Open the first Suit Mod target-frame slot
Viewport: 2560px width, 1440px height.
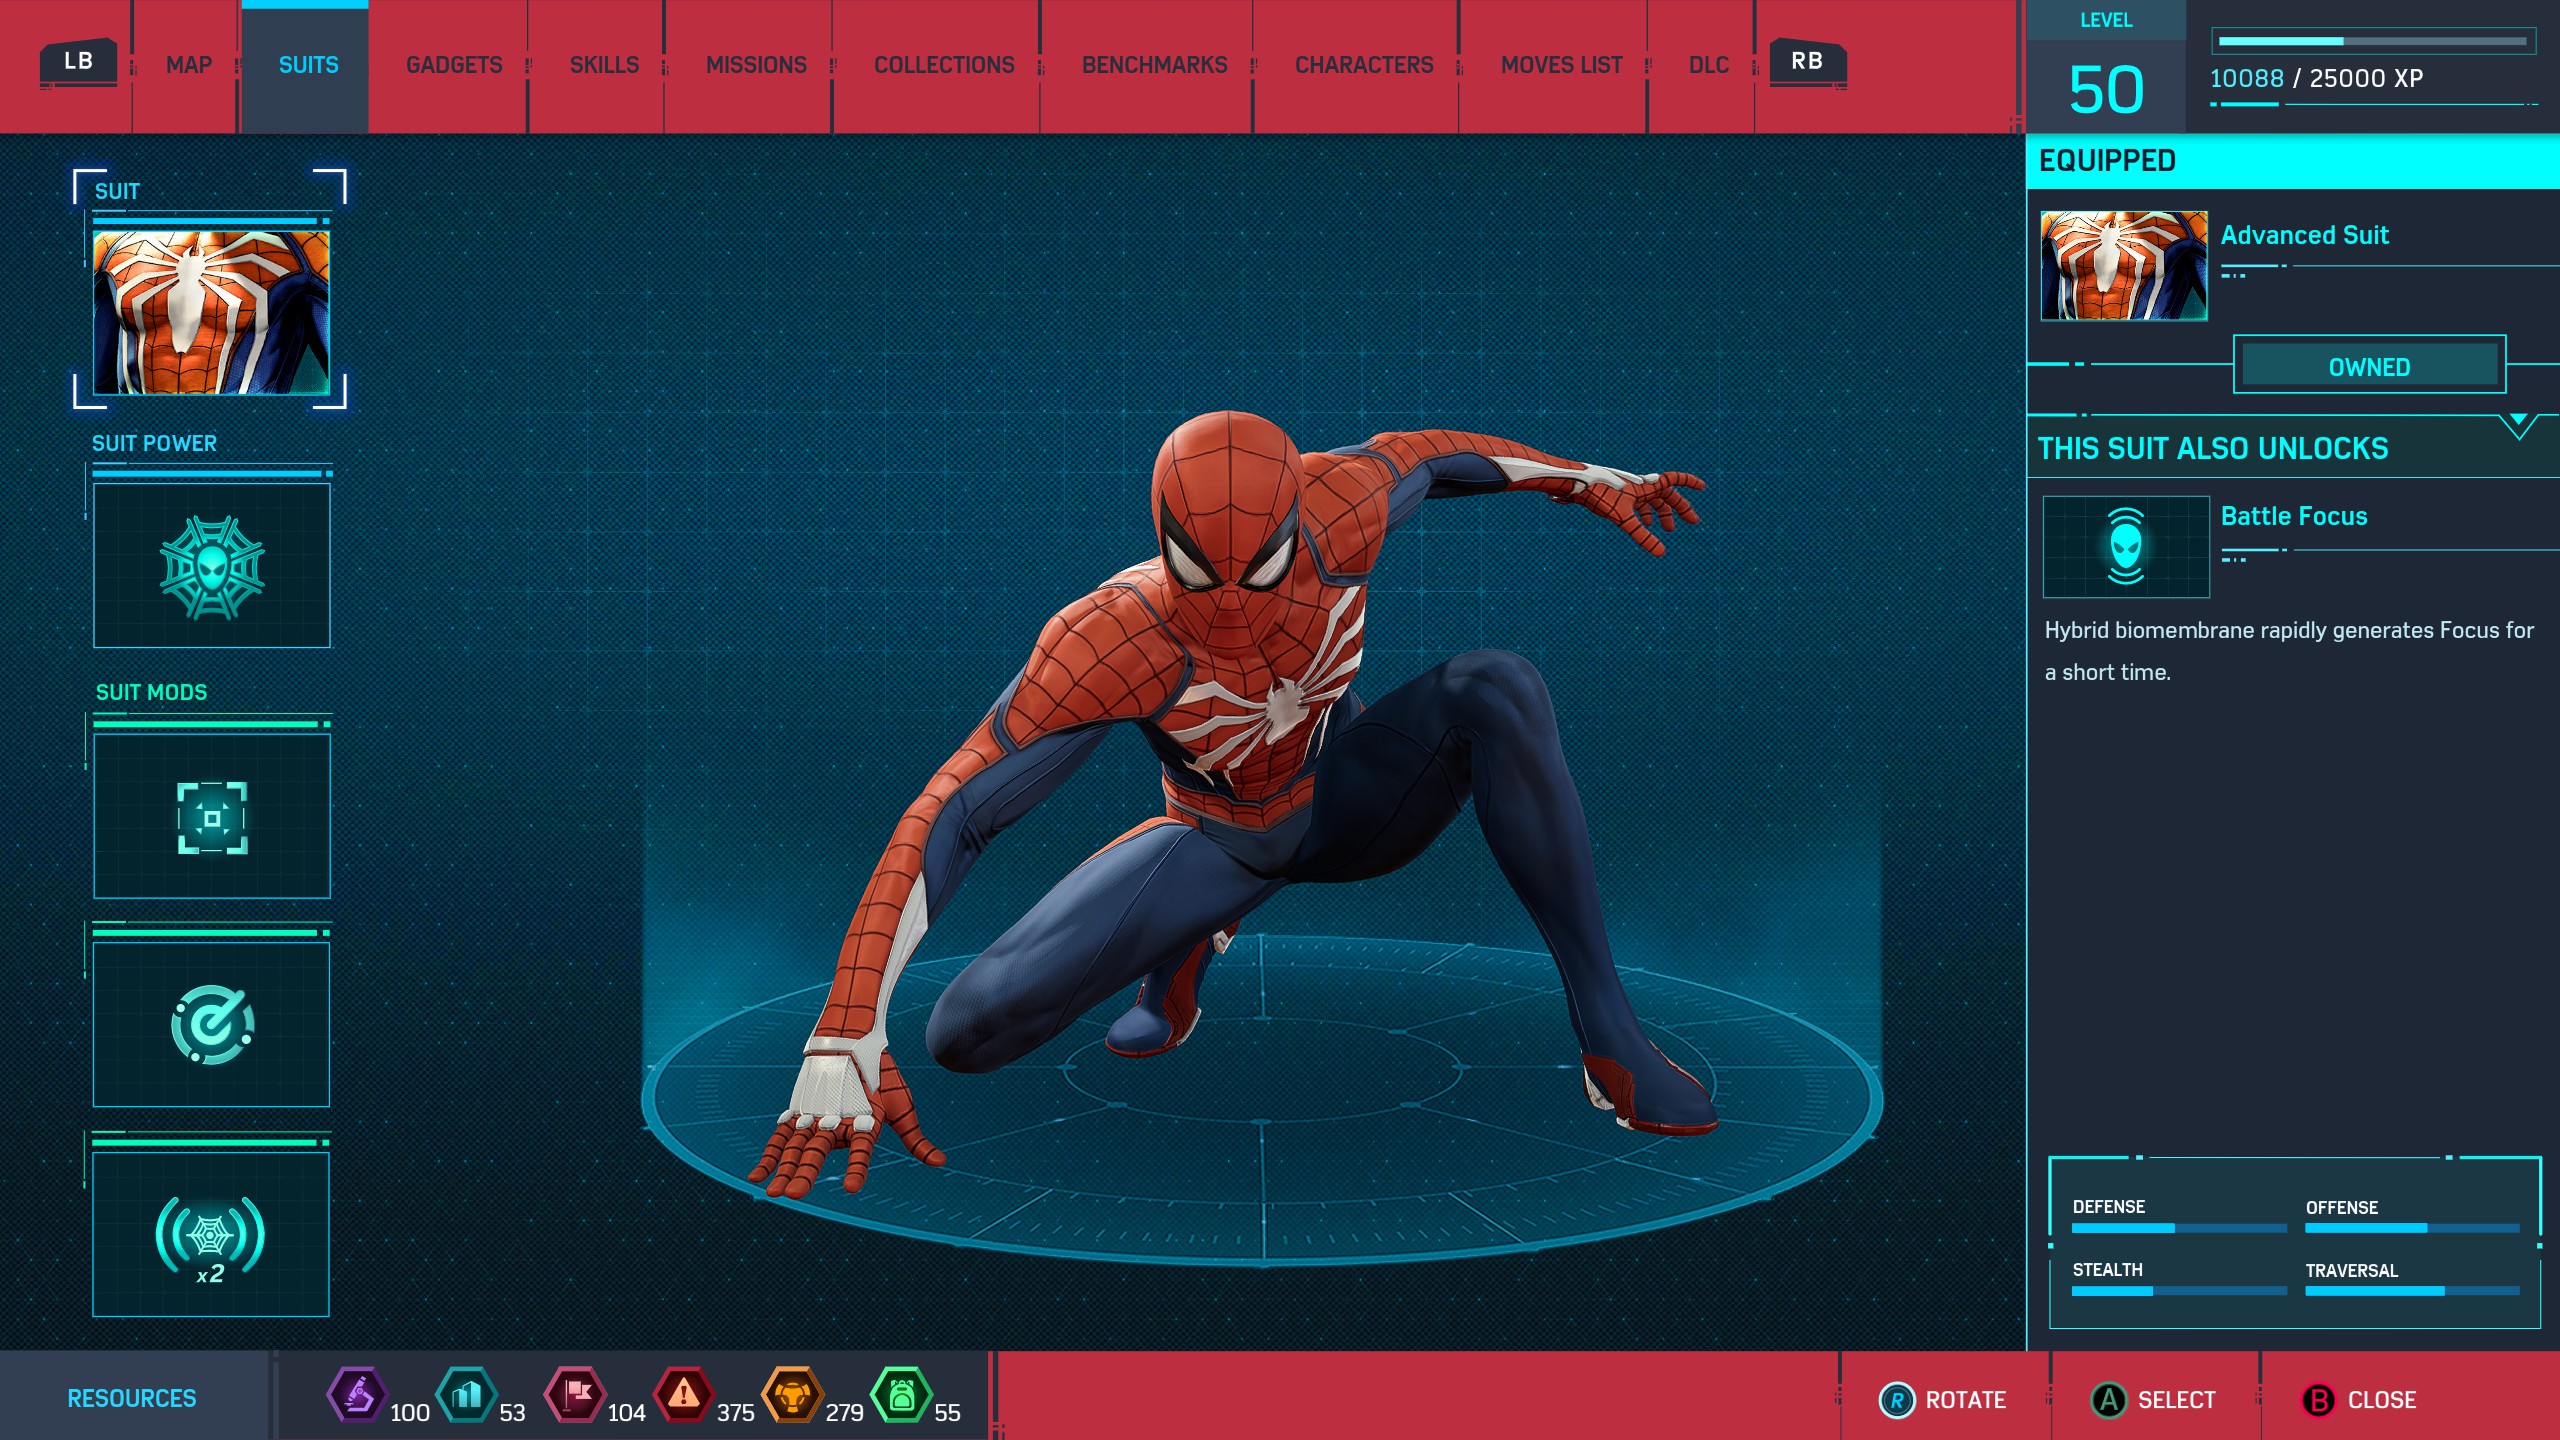[211, 816]
